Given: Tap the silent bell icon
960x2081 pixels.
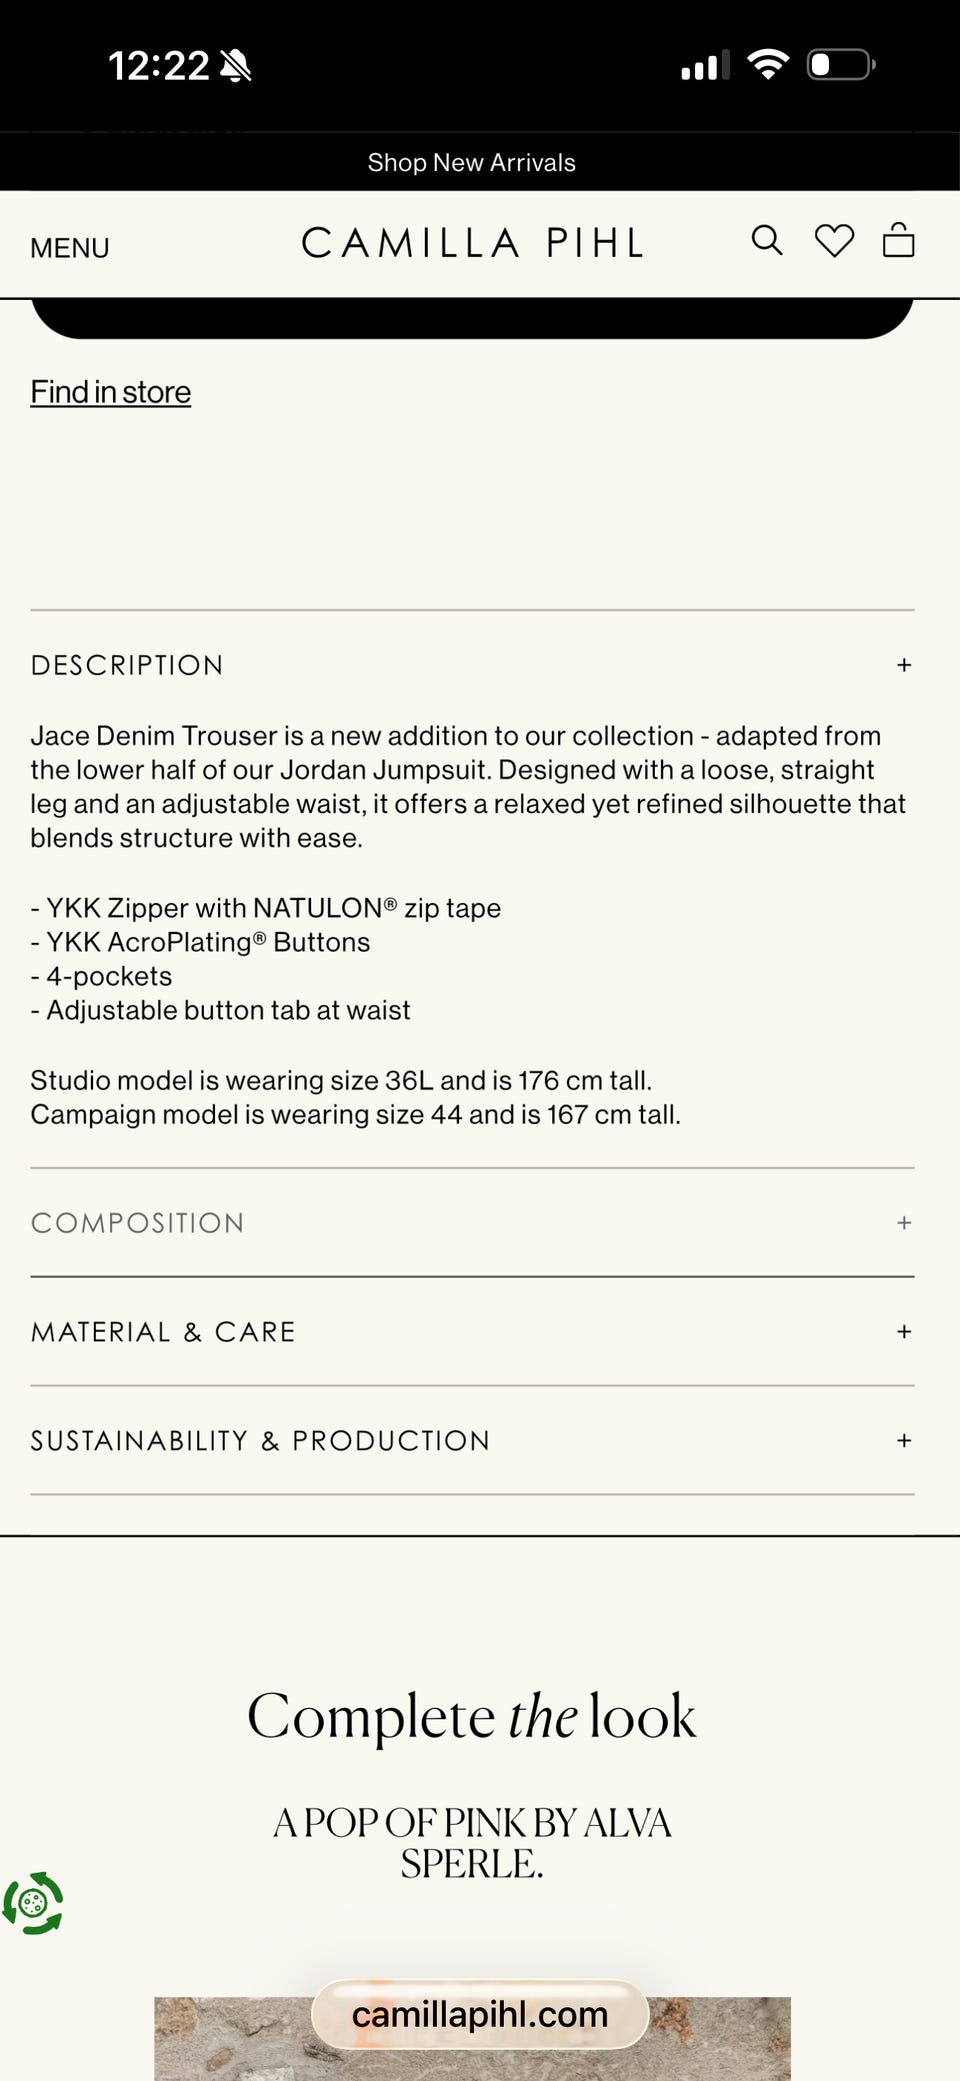Looking at the screenshot, I should (x=236, y=66).
